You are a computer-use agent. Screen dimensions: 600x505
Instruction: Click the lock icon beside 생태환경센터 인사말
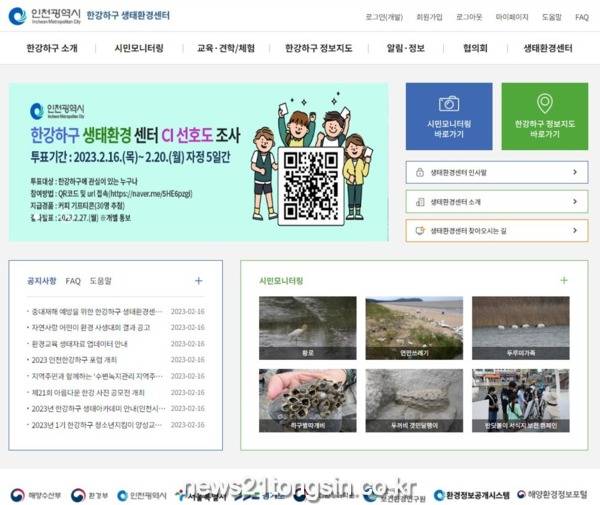click(416, 172)
